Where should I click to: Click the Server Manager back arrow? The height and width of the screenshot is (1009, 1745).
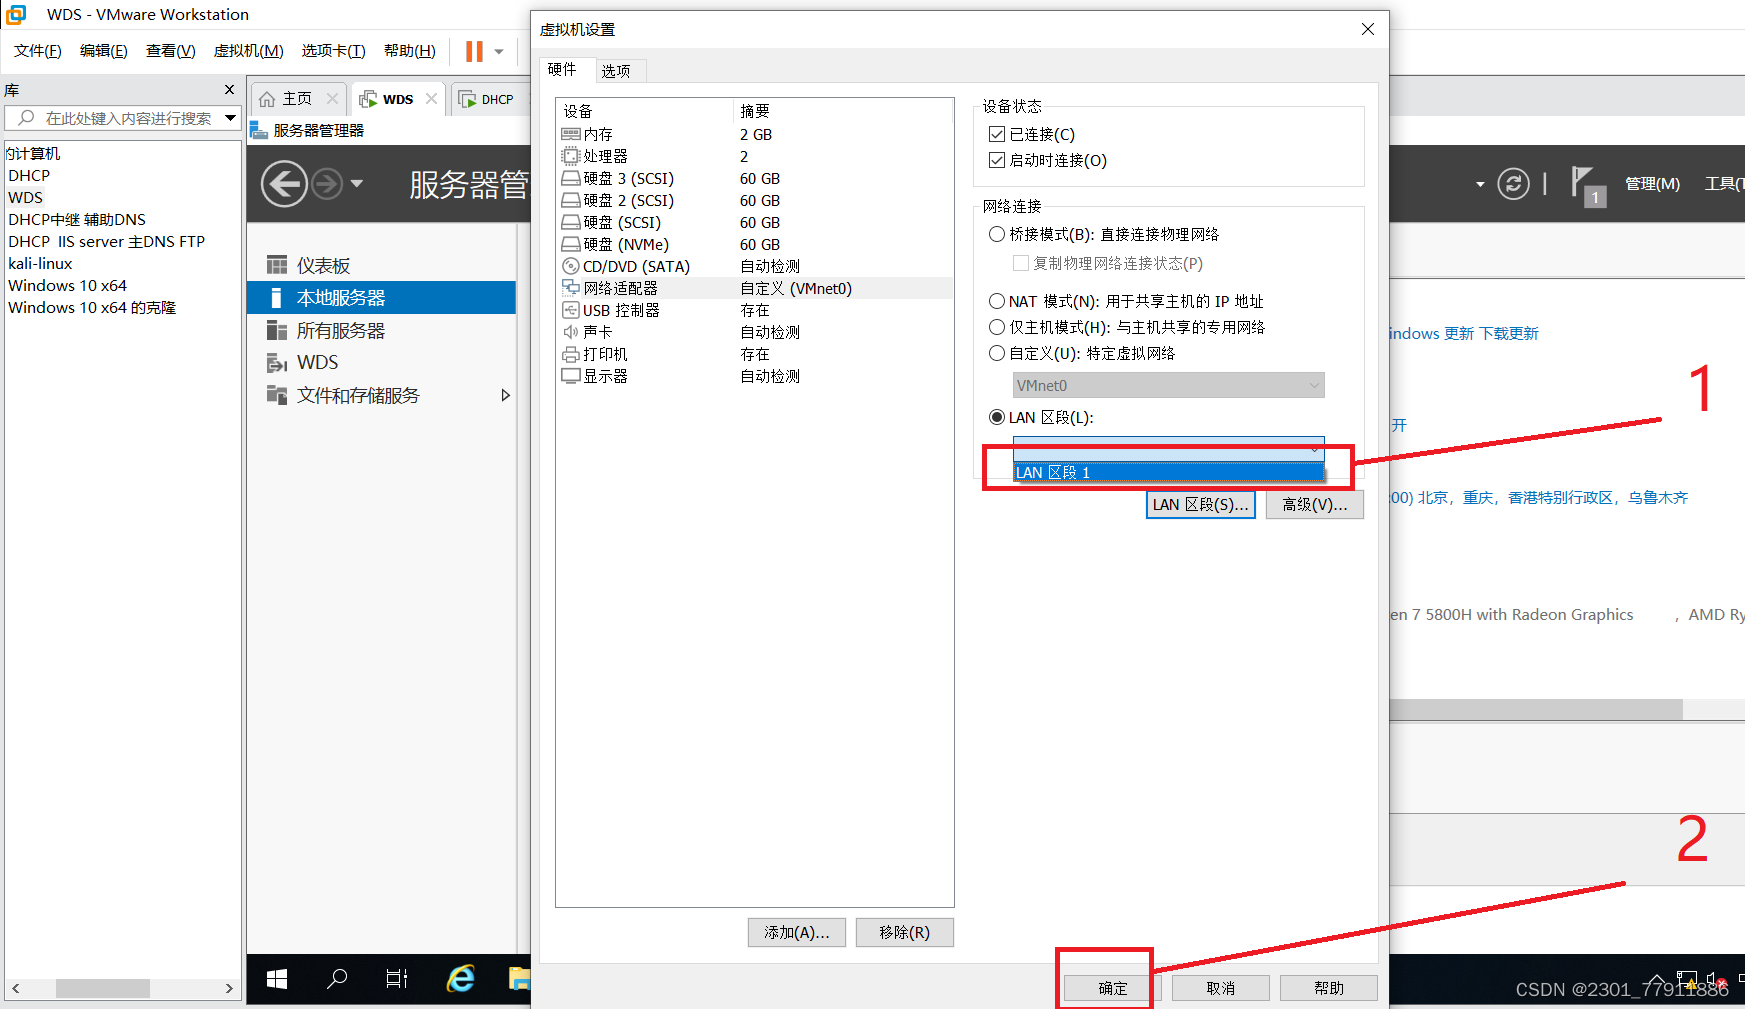click(x=284, y=184)
